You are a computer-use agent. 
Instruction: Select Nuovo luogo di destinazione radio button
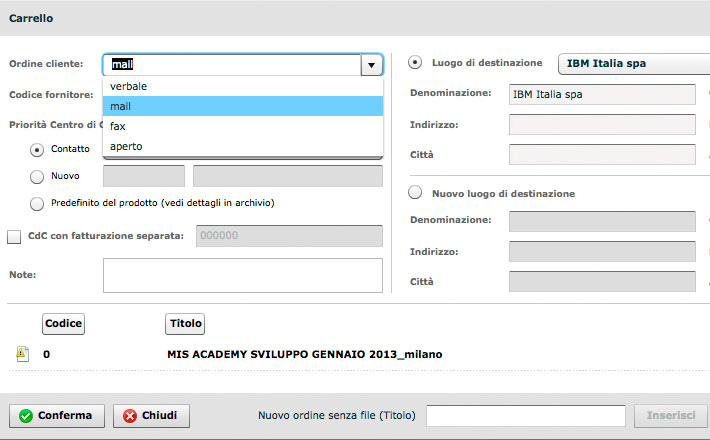(x=415, y=192)
